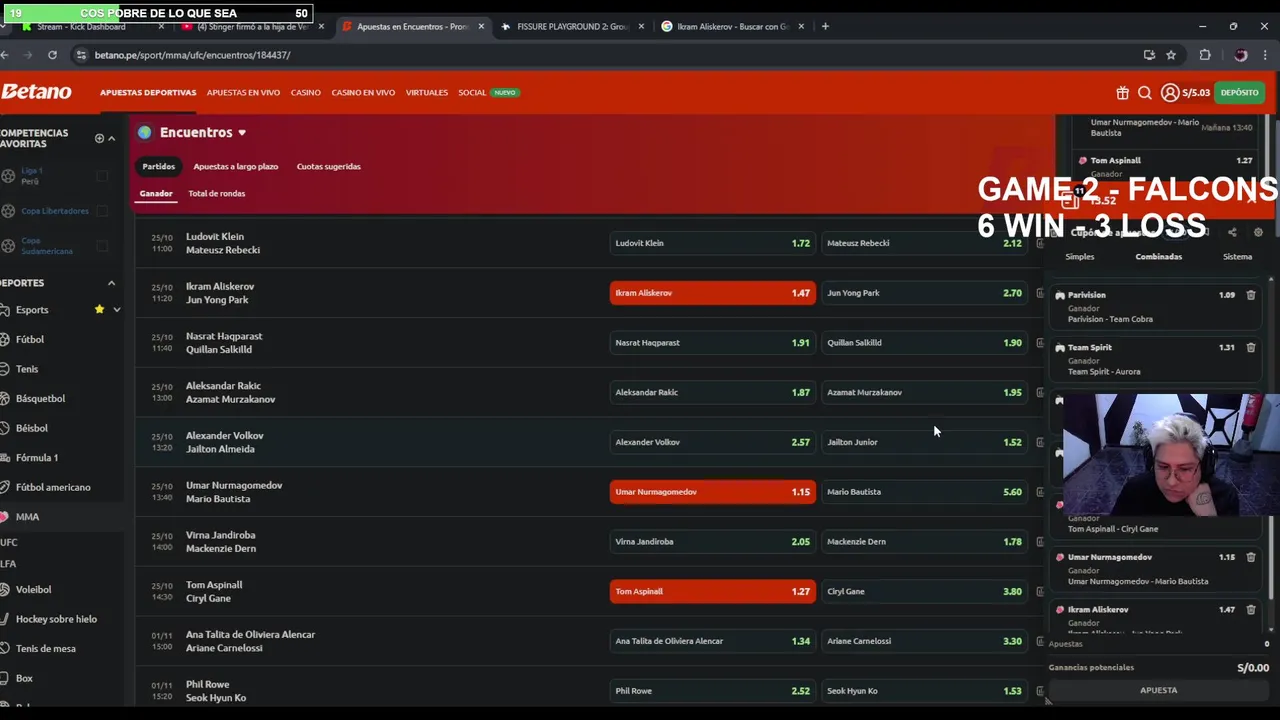The height and width of the screenshot is (720, 1280).
Task: Open the gift promotions icon
Action: click(1122, 93)
